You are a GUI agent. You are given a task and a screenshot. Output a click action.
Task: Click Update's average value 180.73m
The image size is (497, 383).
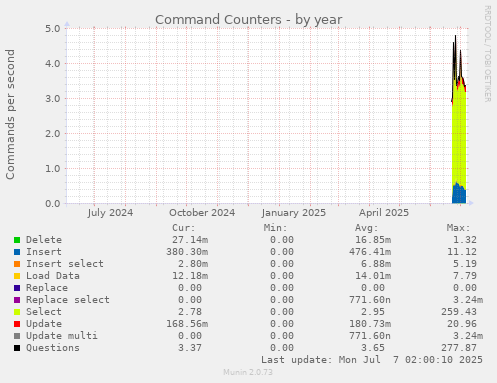pos(370,324)
